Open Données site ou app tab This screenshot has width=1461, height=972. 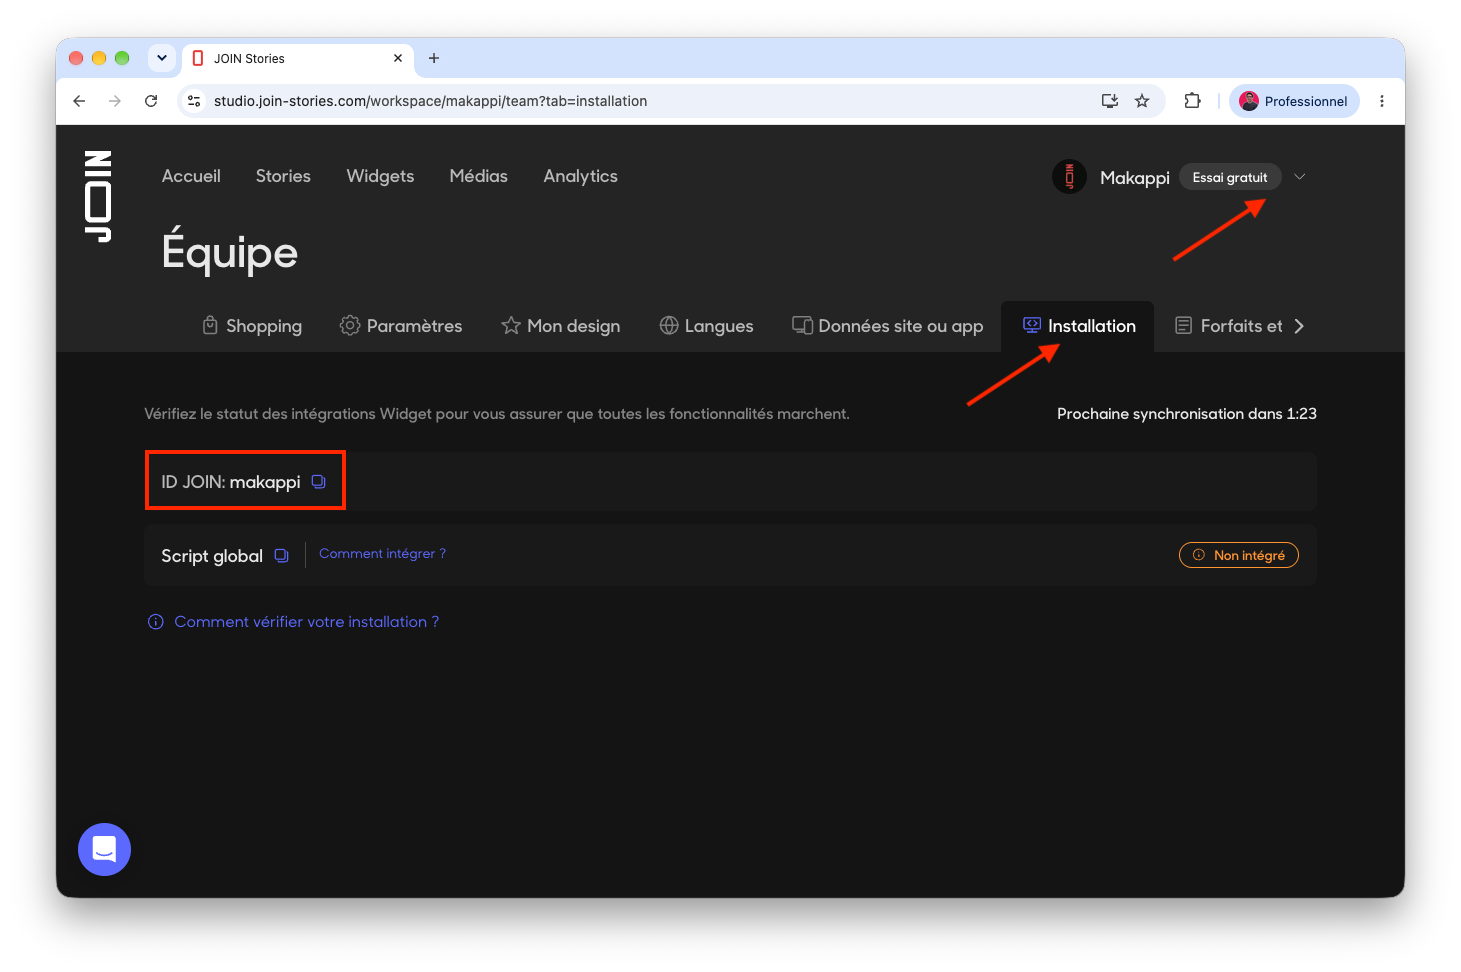click(x=888, y=326)
